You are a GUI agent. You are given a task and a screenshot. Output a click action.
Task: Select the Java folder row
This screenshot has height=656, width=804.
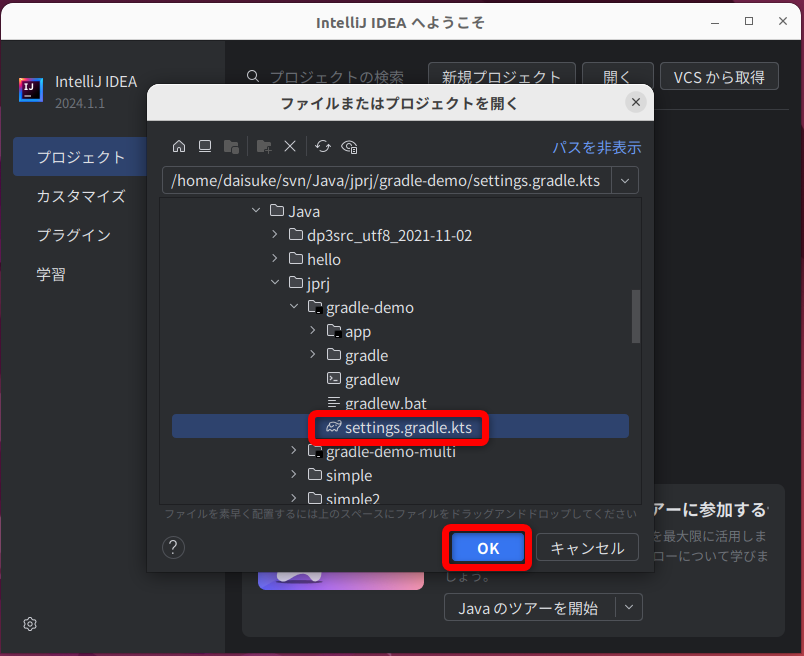click(400, 211)
